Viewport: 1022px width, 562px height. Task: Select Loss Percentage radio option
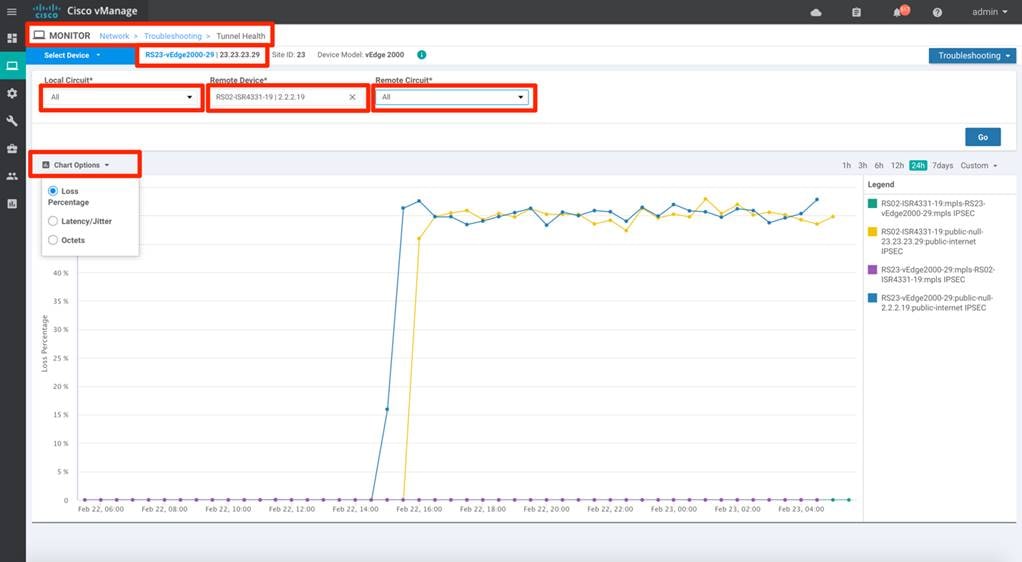[53, 191]
